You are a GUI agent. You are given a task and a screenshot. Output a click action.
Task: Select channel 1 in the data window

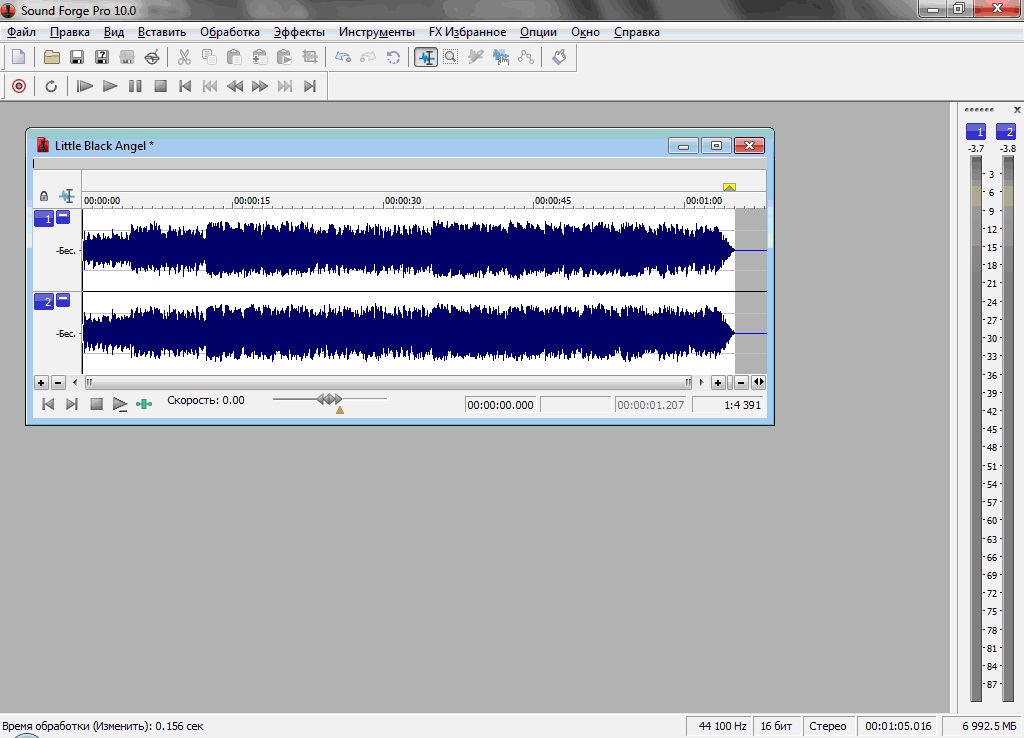[44, 219]
